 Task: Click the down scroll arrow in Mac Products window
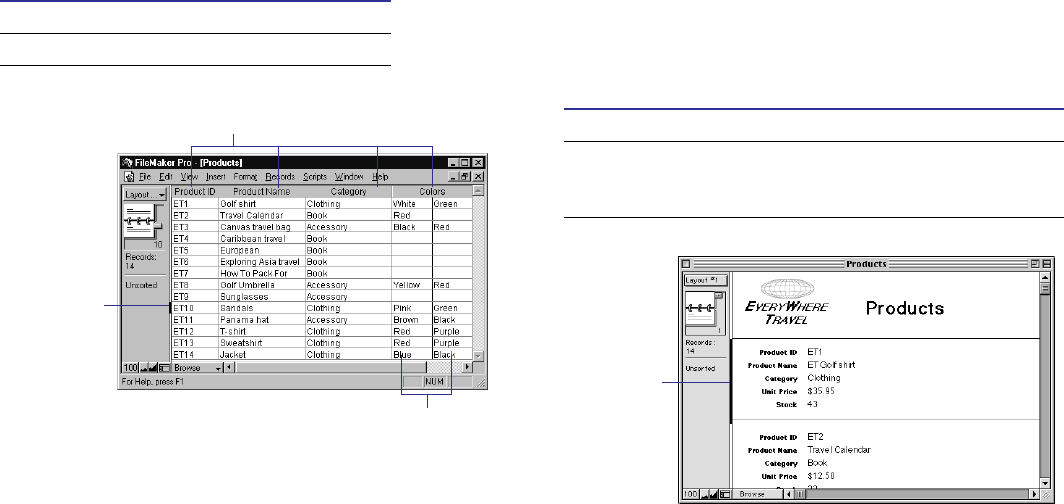click(1045, 483)
